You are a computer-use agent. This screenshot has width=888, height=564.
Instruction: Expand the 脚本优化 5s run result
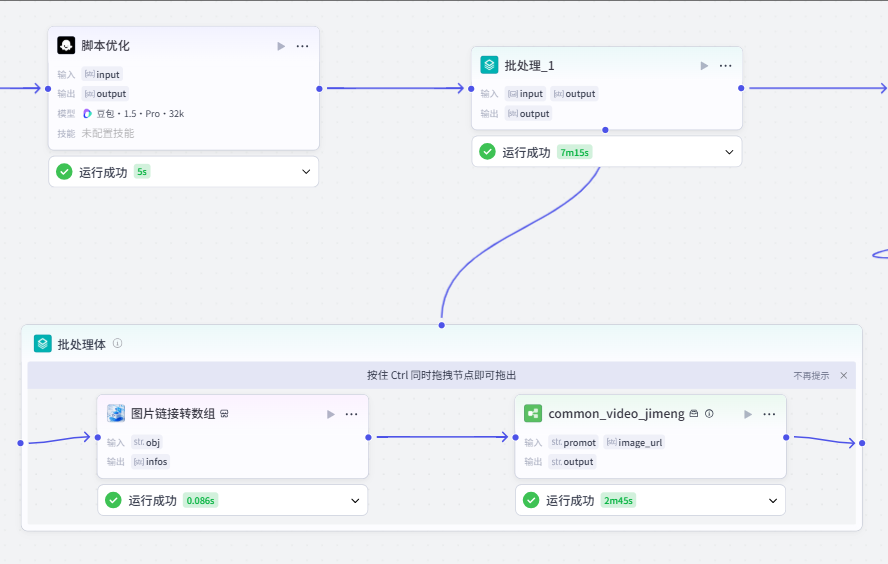tap(306, 172)
